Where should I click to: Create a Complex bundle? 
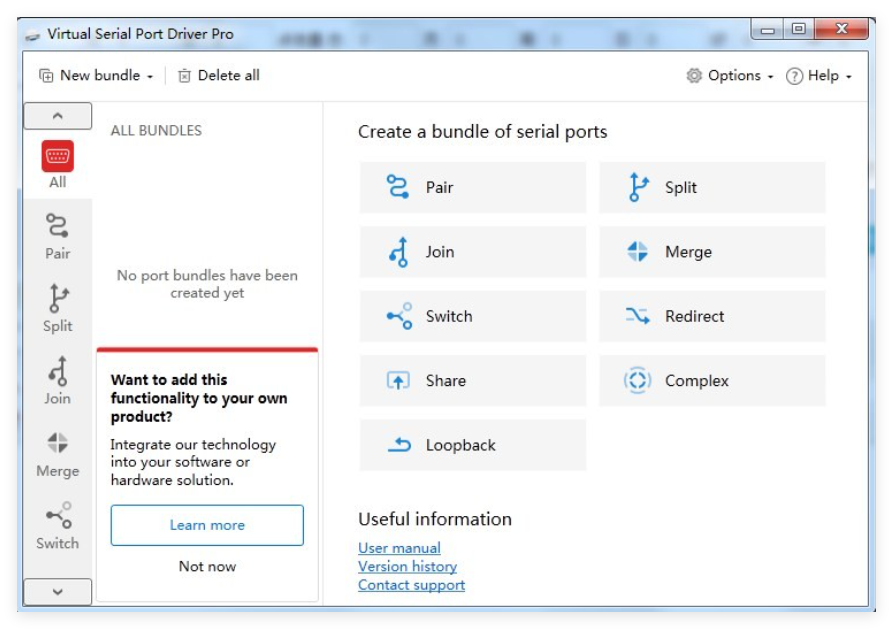click(712, 381)
